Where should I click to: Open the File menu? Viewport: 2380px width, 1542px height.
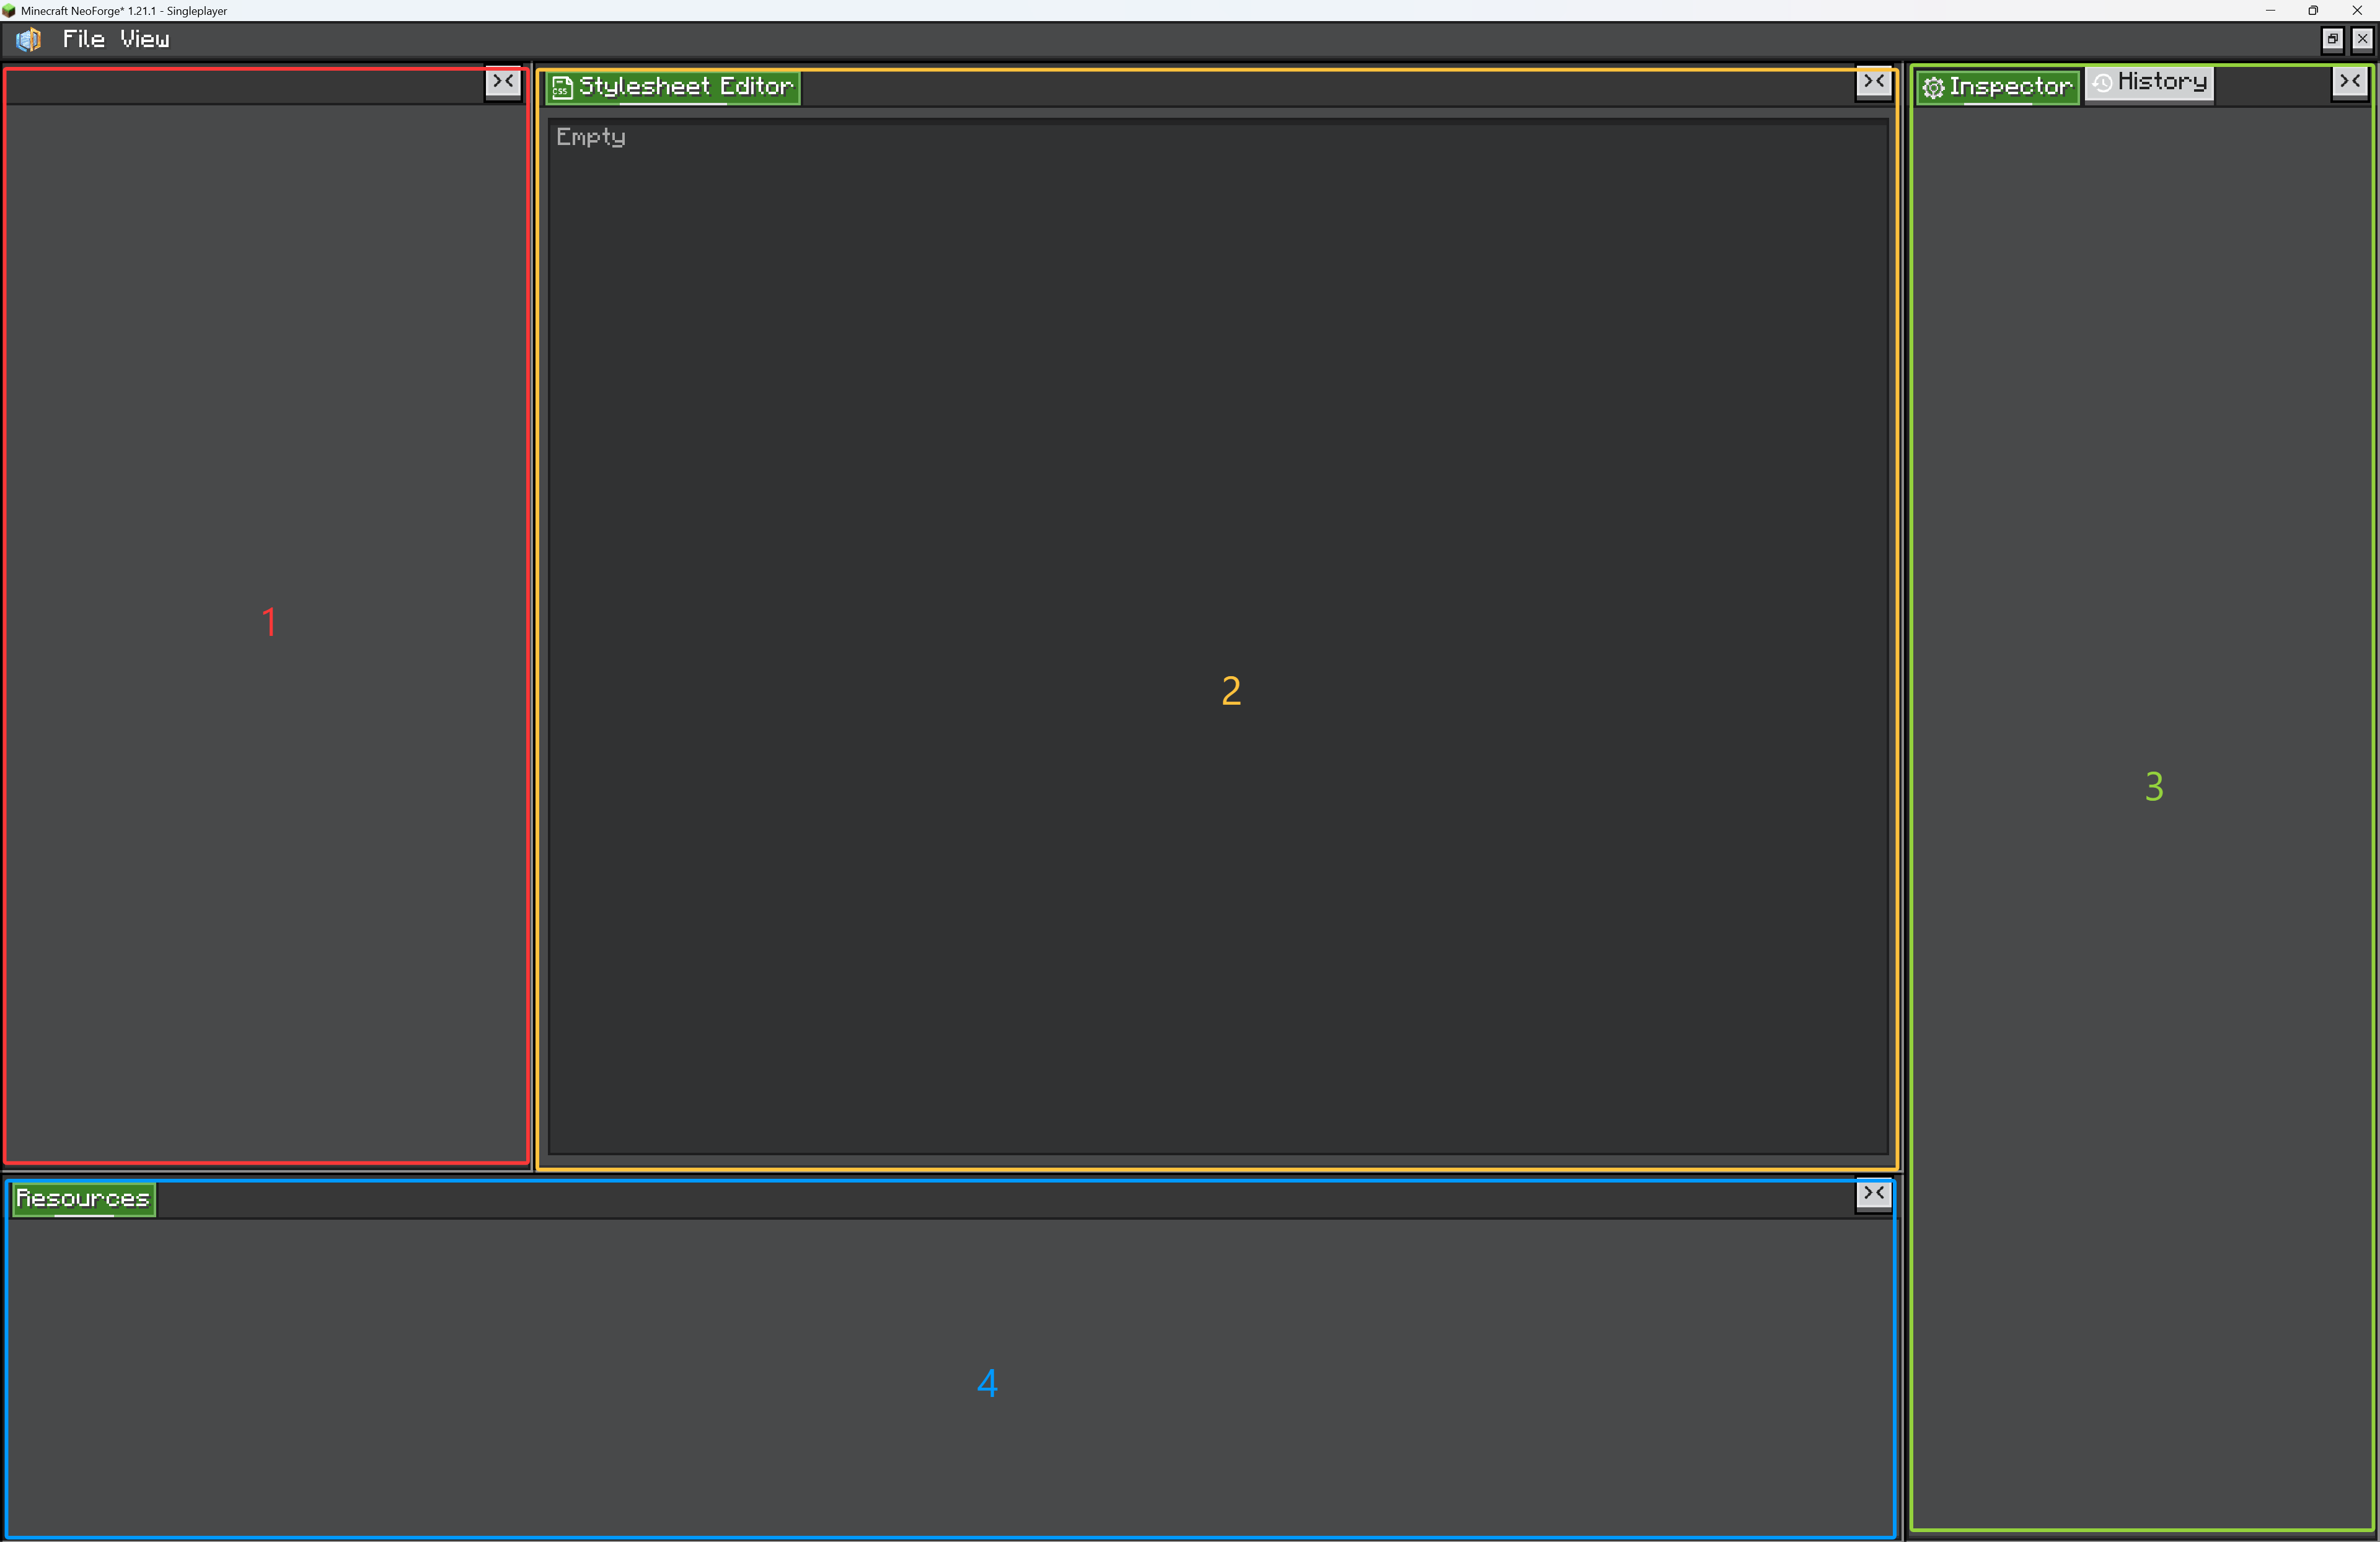coord(83,39)
